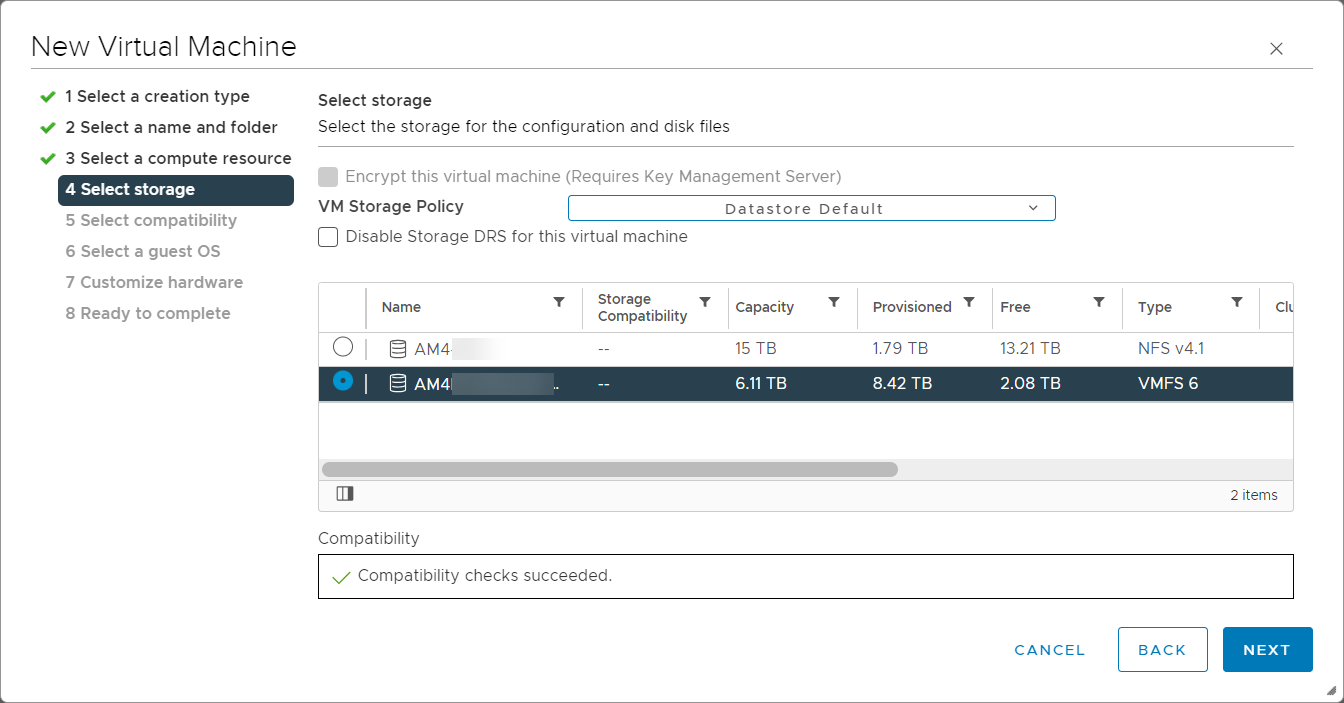
Task: Filter the Provisioned column
Action: pos(969,302)
